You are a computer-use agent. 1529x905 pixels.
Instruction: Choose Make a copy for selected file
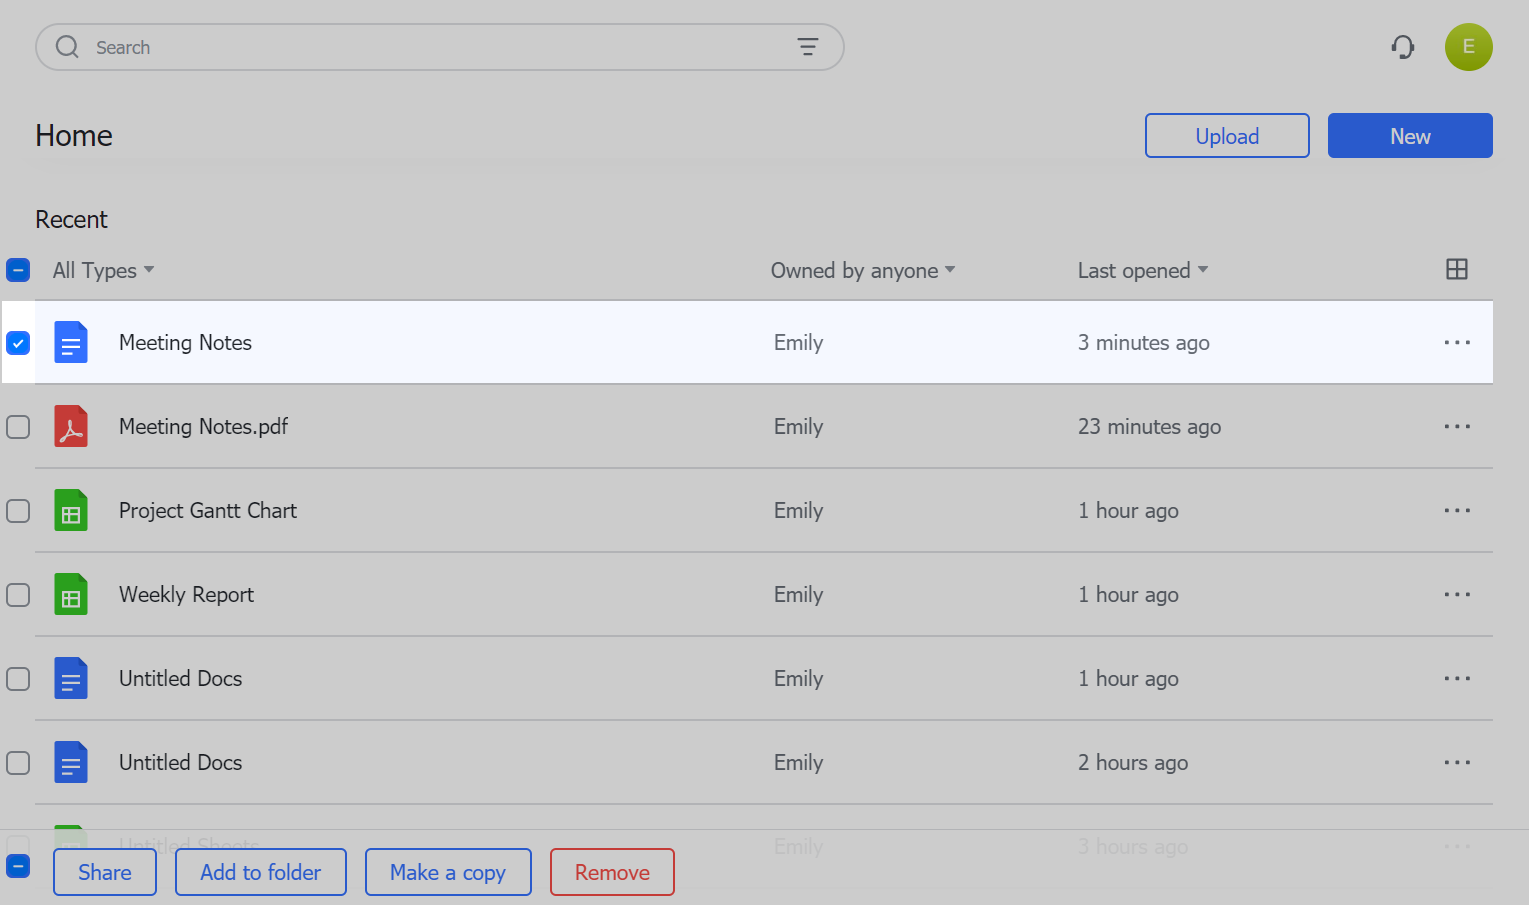[448, 872]
